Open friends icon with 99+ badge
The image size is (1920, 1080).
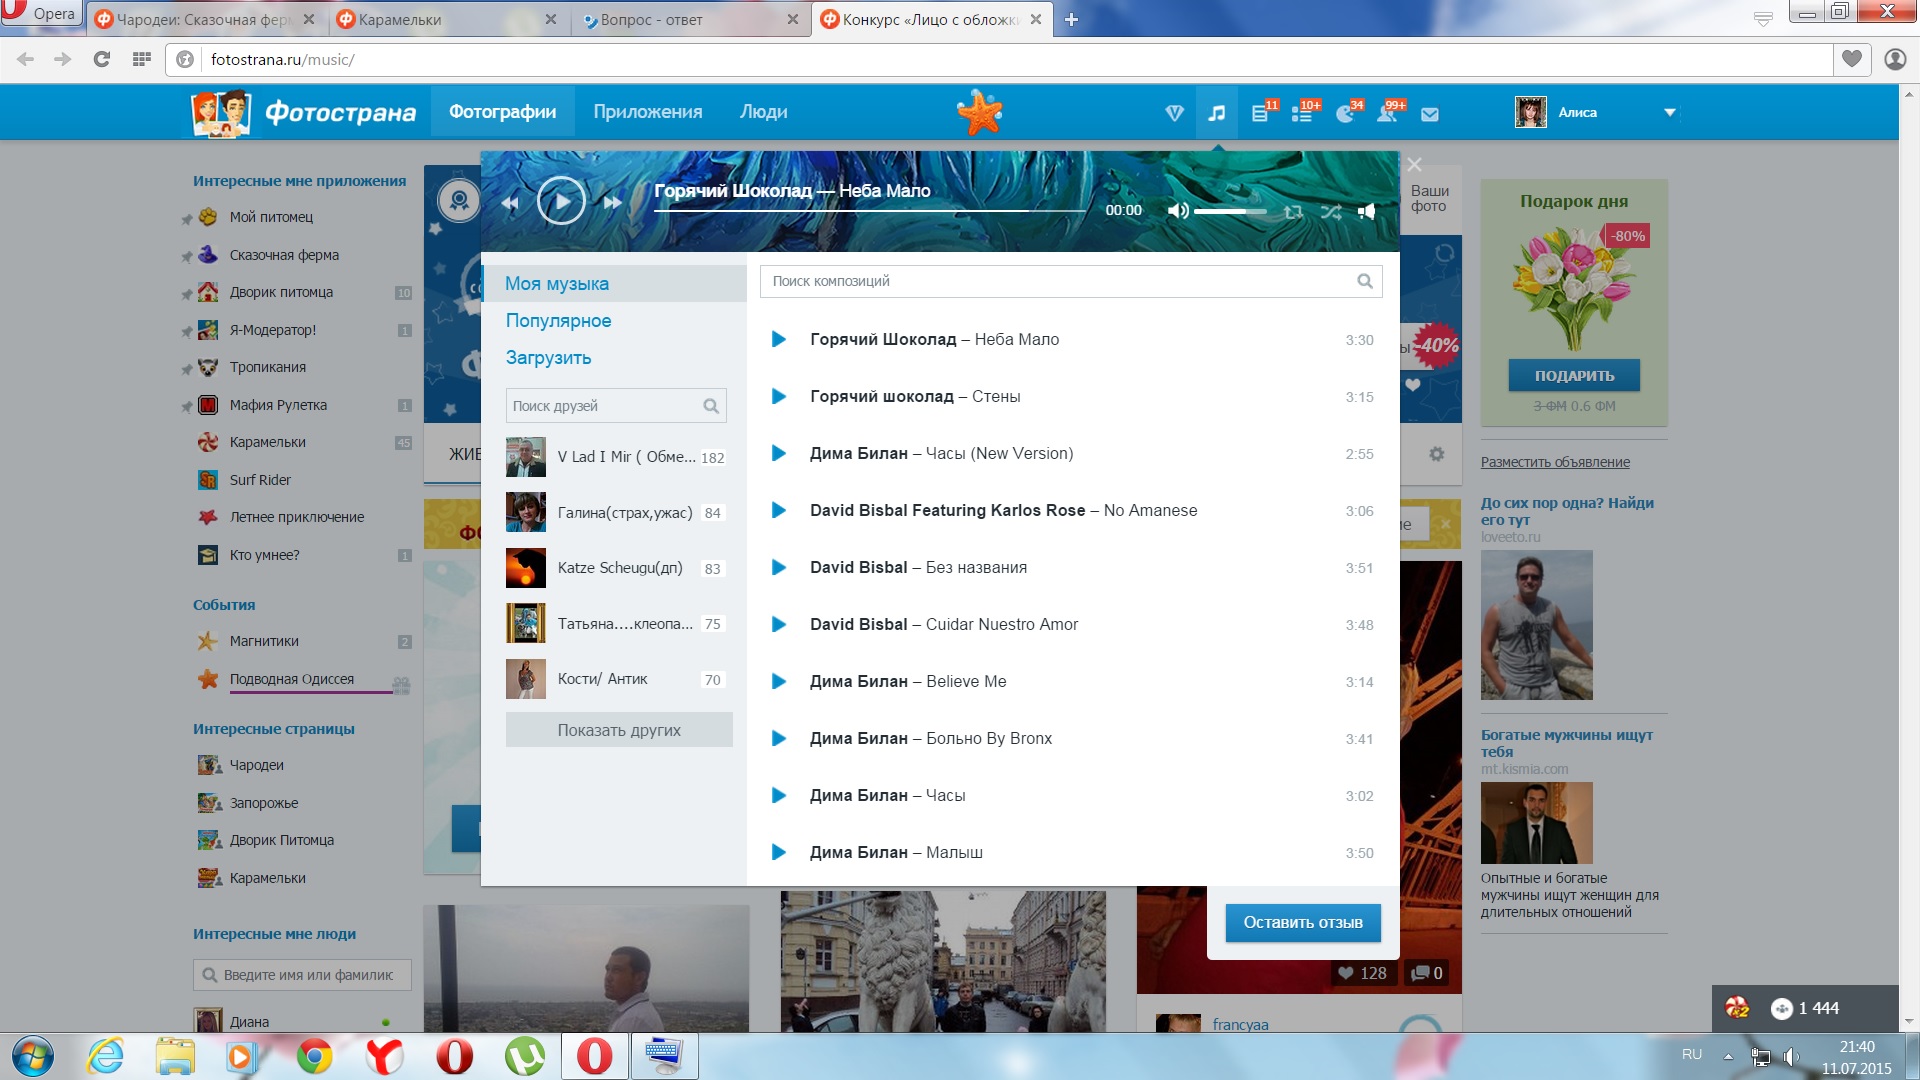click(x=1390, y=112)
